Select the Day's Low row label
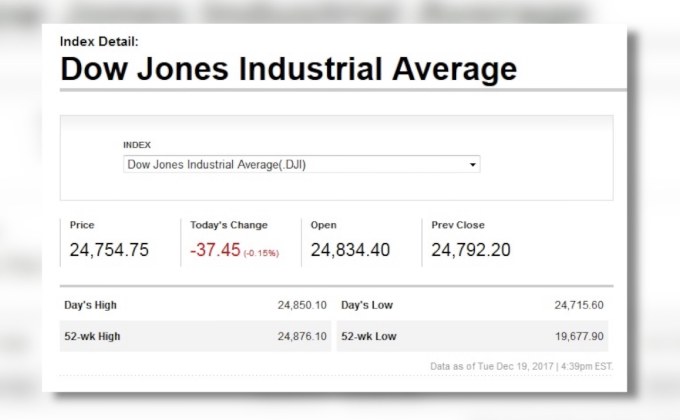 367,305
